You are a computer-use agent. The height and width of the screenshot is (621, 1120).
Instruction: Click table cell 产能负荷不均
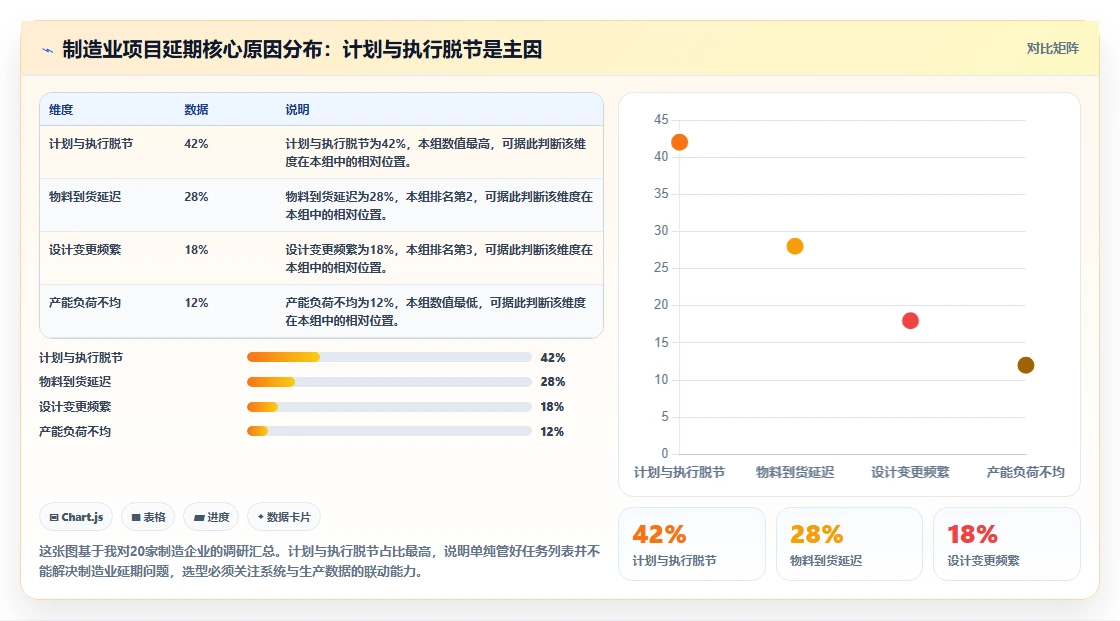pyautogui.click(x=85, y=302)
